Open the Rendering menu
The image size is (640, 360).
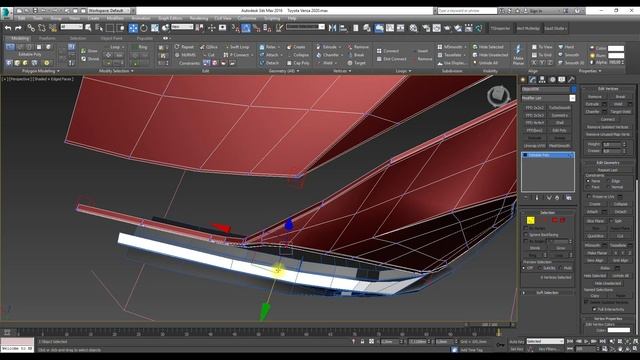199,18
